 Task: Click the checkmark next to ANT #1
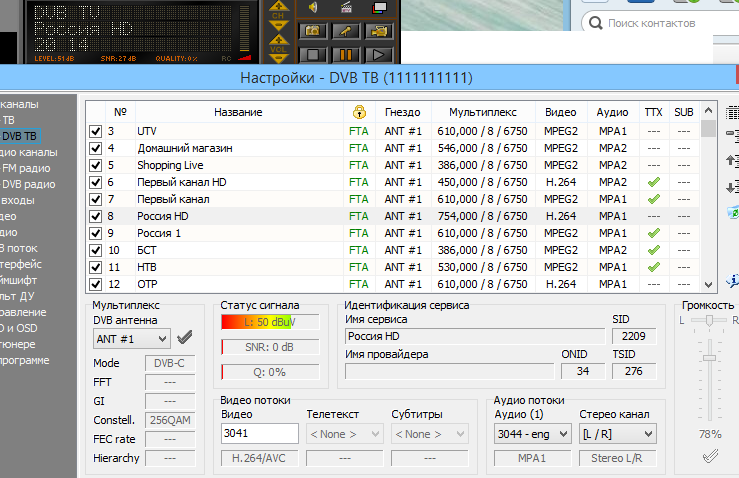tap(185, 338)
